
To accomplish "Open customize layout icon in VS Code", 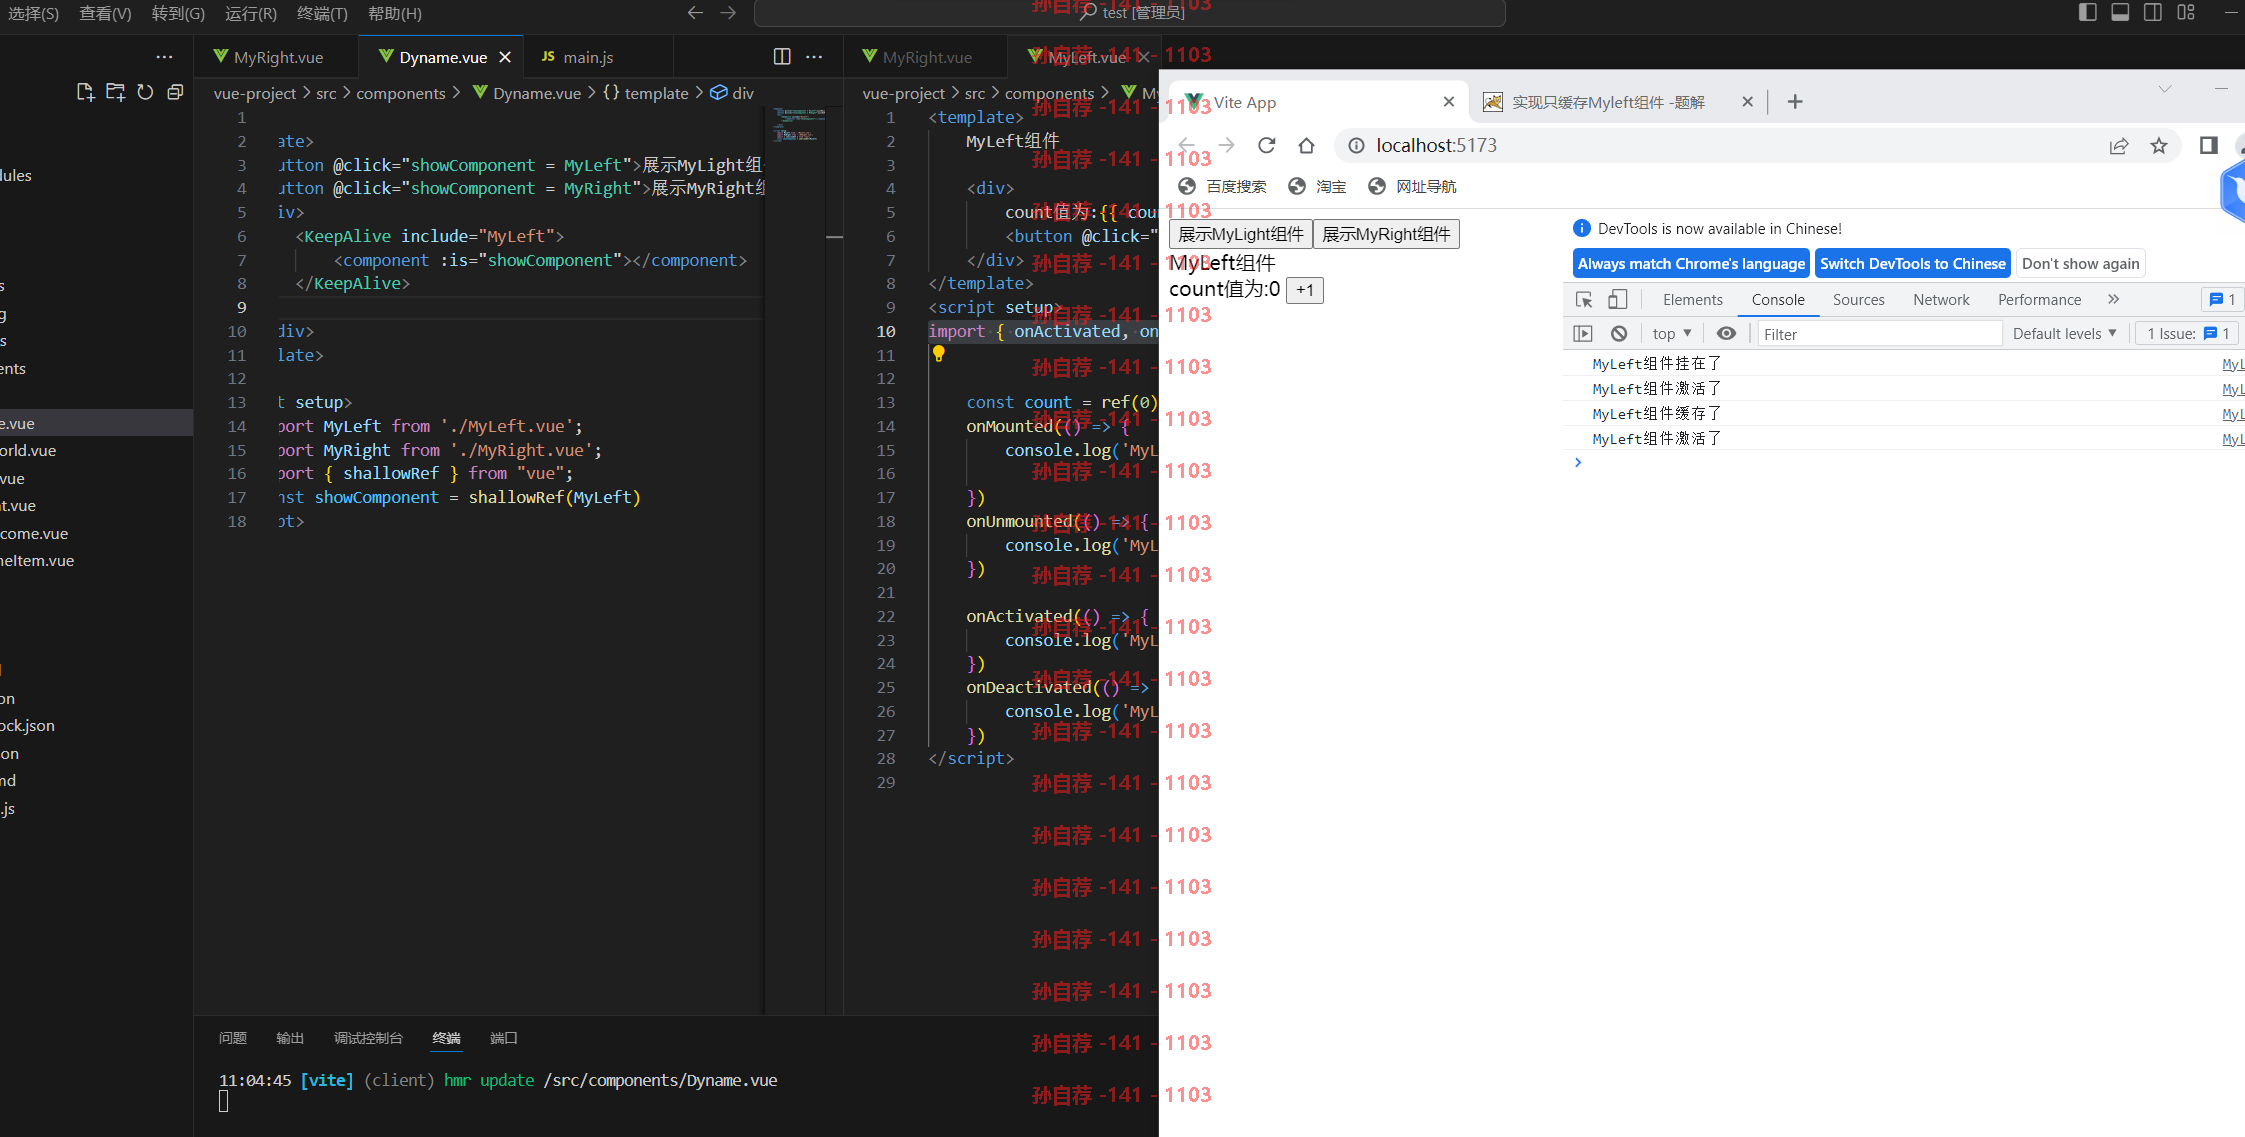I will pos(2186,12).
